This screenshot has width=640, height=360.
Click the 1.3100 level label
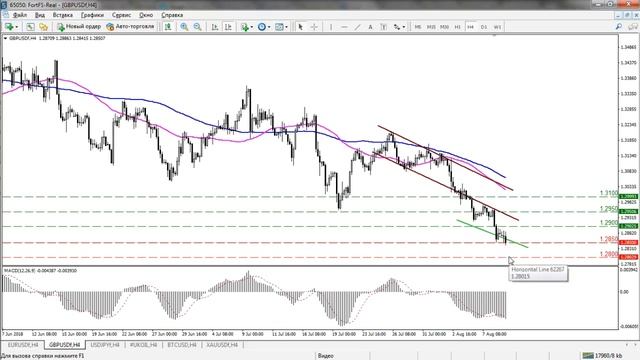[x=609, y=193]
